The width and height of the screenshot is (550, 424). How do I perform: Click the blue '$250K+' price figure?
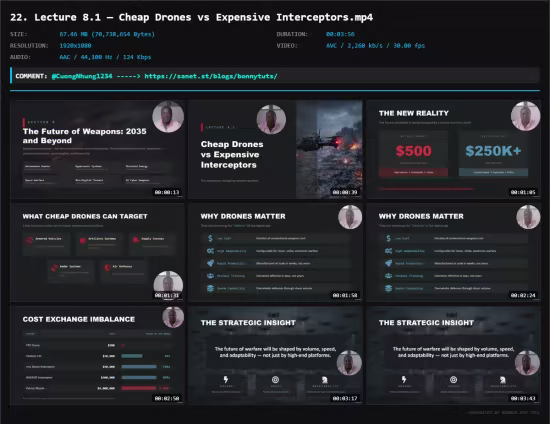(x=493, y=151)
